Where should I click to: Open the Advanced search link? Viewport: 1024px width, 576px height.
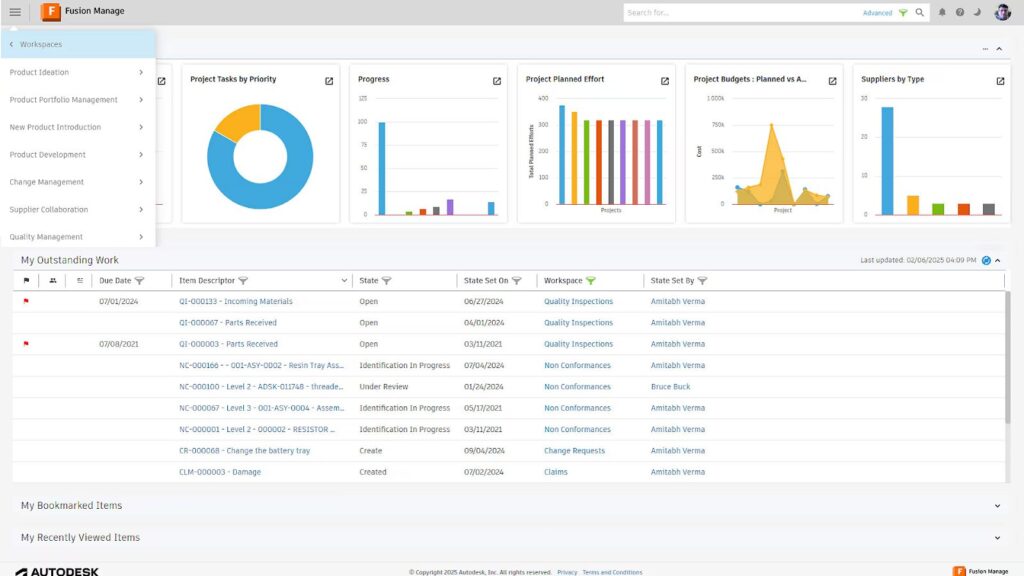click(878, 12)
